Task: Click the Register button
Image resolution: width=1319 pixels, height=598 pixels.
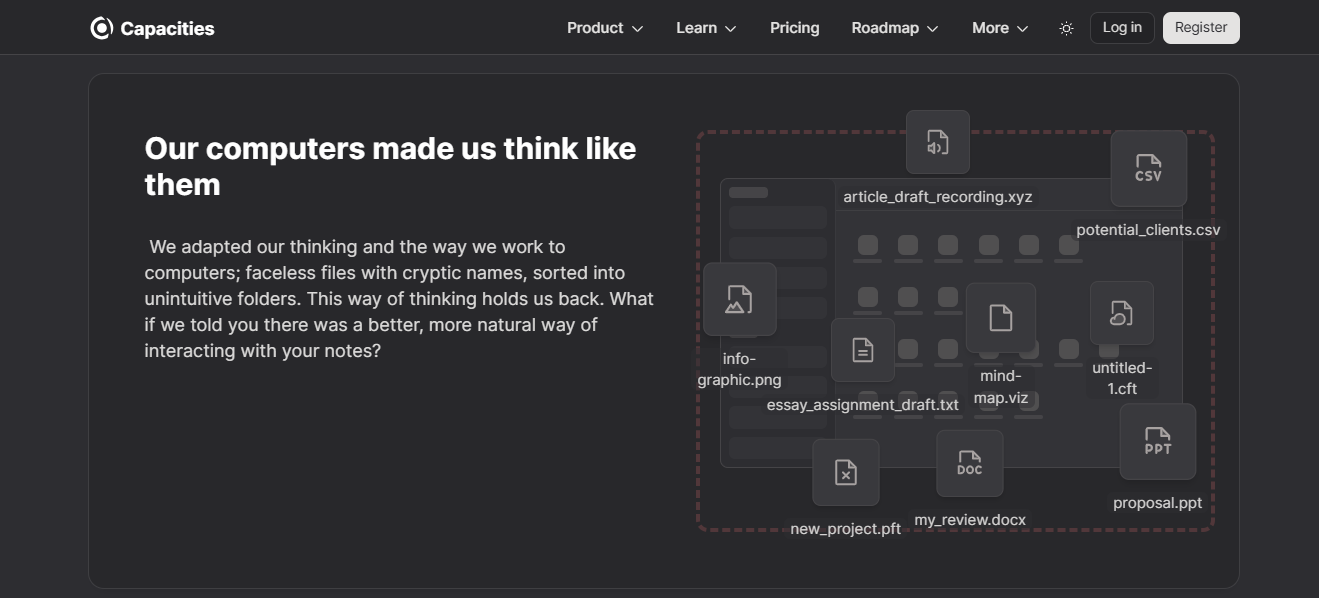Action: tap(1201, 28)
